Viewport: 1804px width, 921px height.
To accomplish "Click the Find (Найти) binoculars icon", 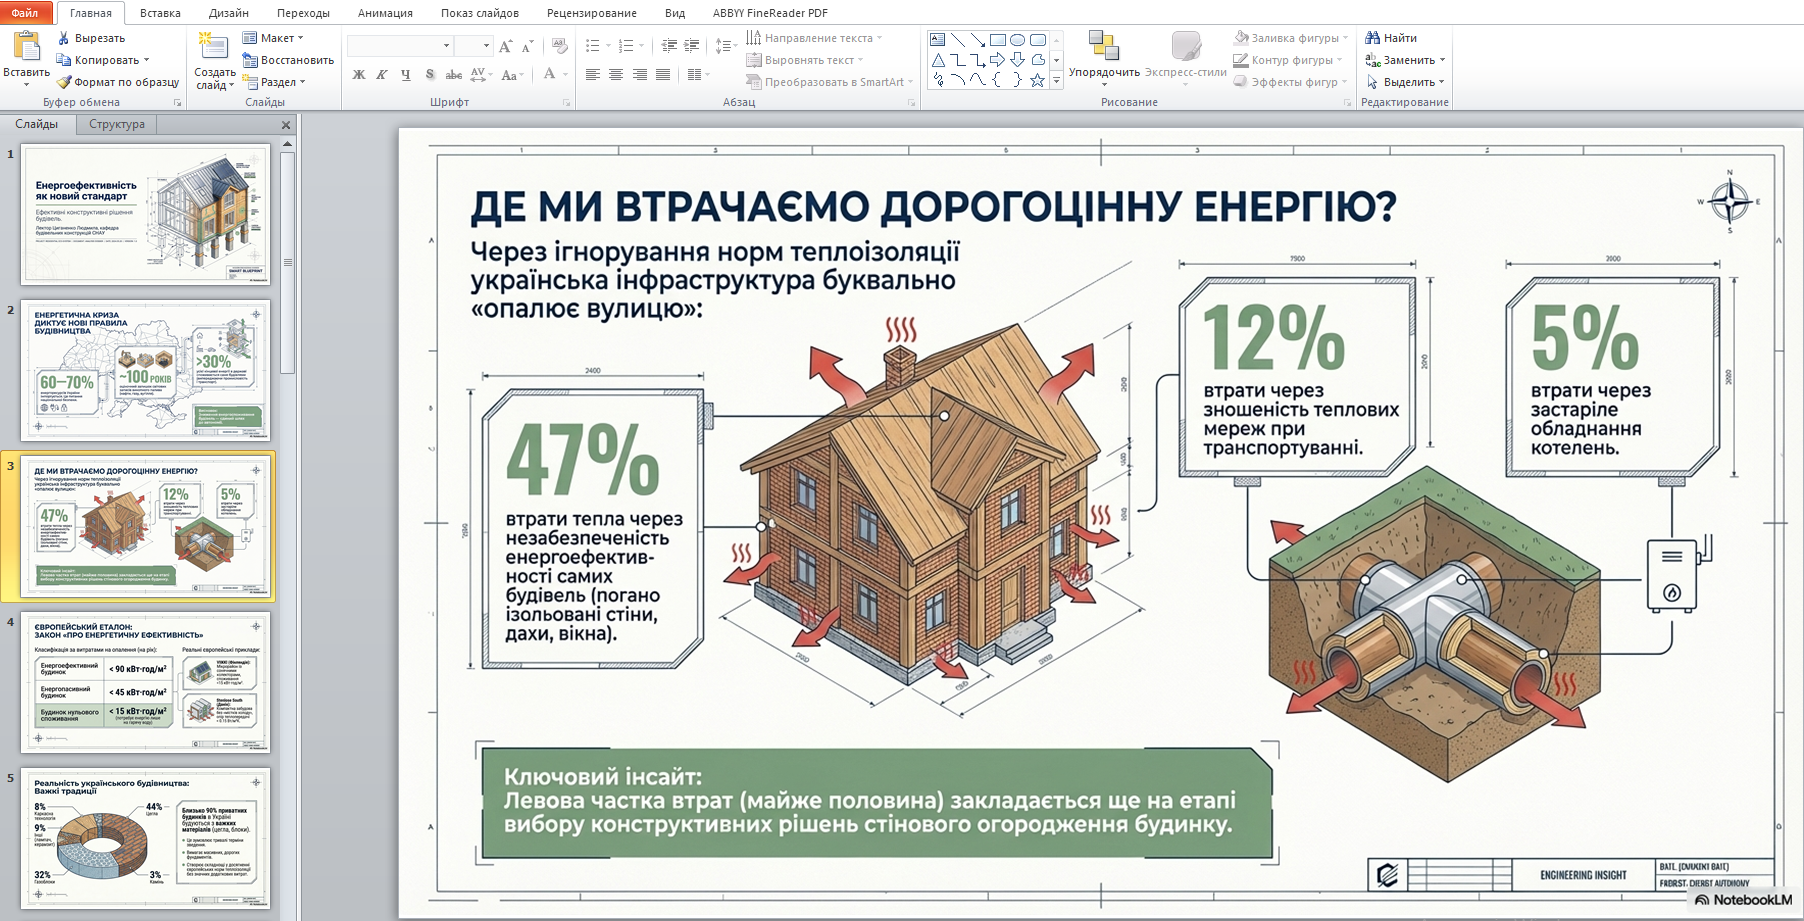I will (x=1373, y=38).
